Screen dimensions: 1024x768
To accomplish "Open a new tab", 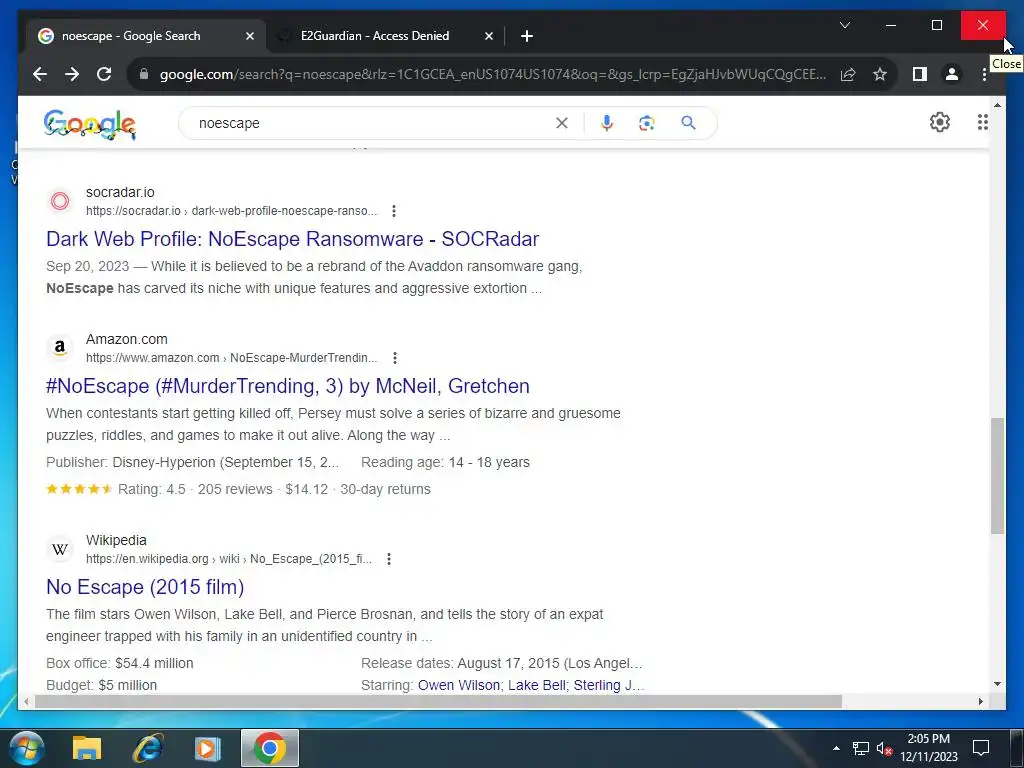I will click(x=527, y=36).
